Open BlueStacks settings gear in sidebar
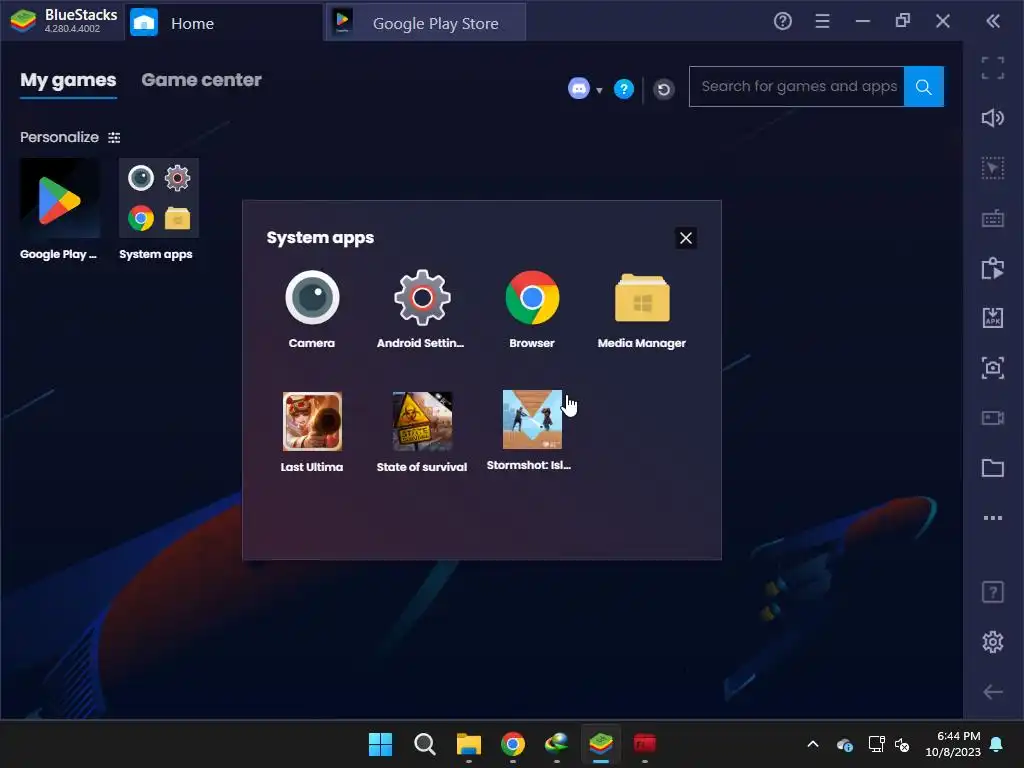Screen dimensions: 1024x768 [993, 642]
